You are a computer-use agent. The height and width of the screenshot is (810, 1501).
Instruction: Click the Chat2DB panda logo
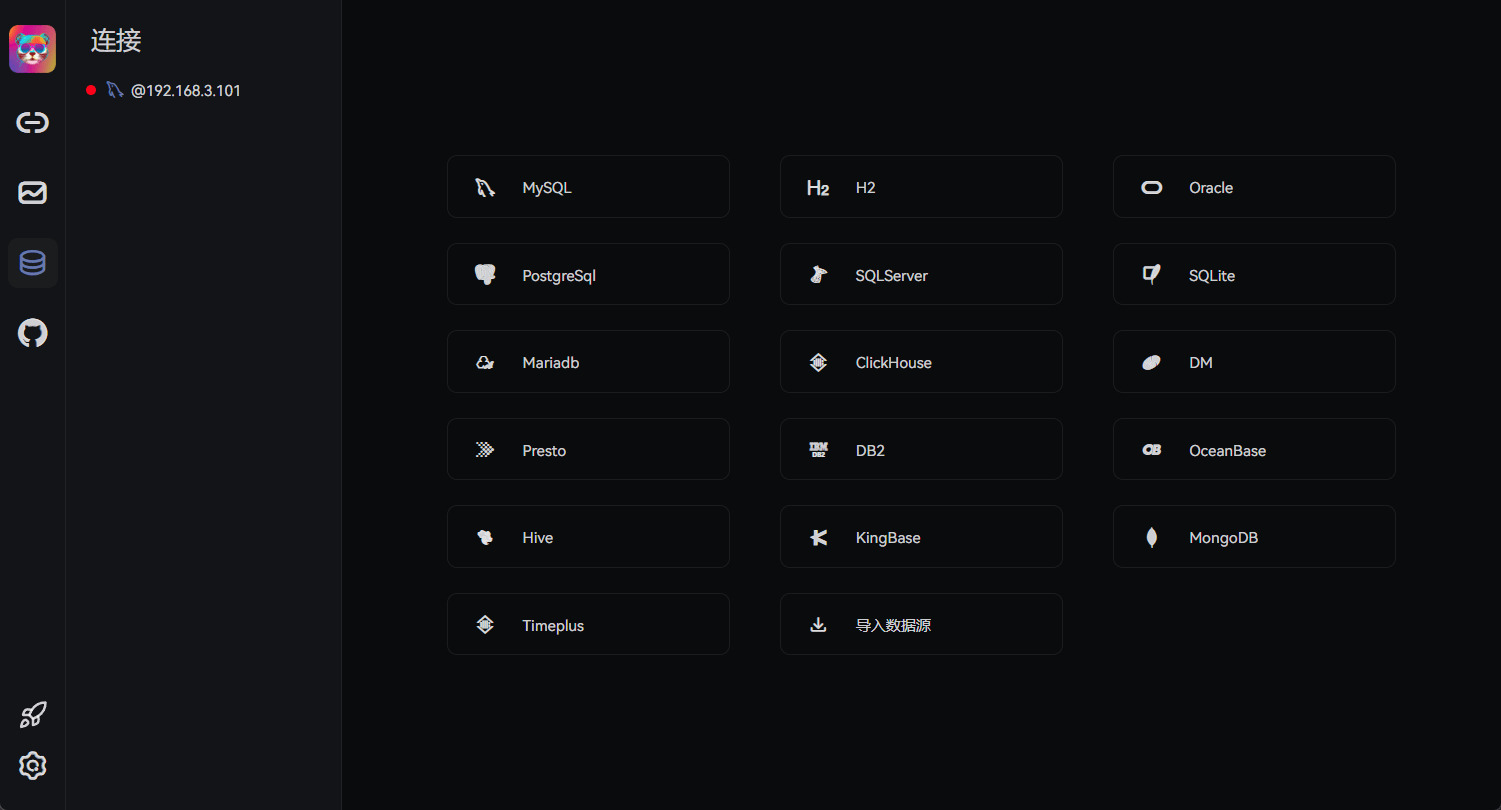(32, 49)
